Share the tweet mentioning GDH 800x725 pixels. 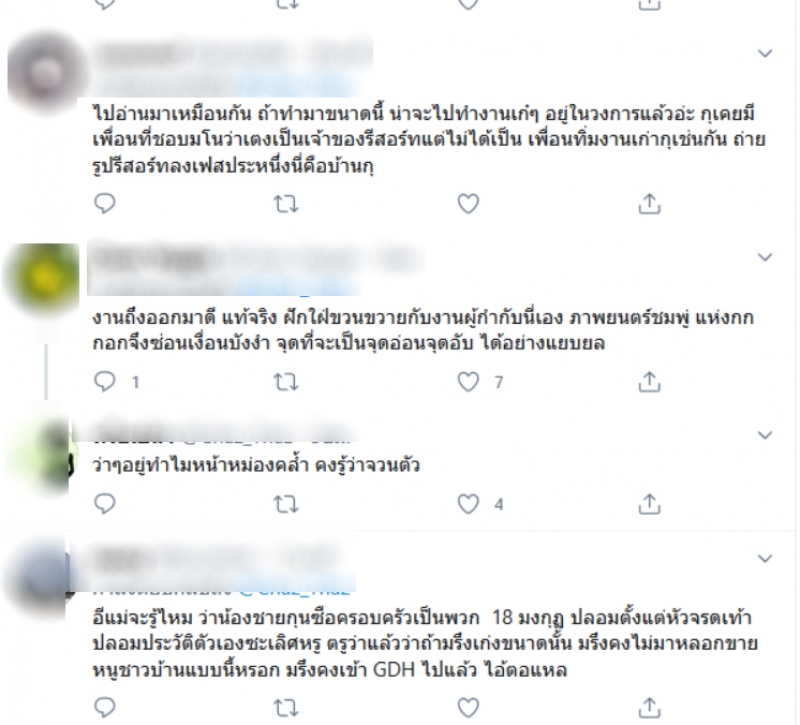pos(649,707)
